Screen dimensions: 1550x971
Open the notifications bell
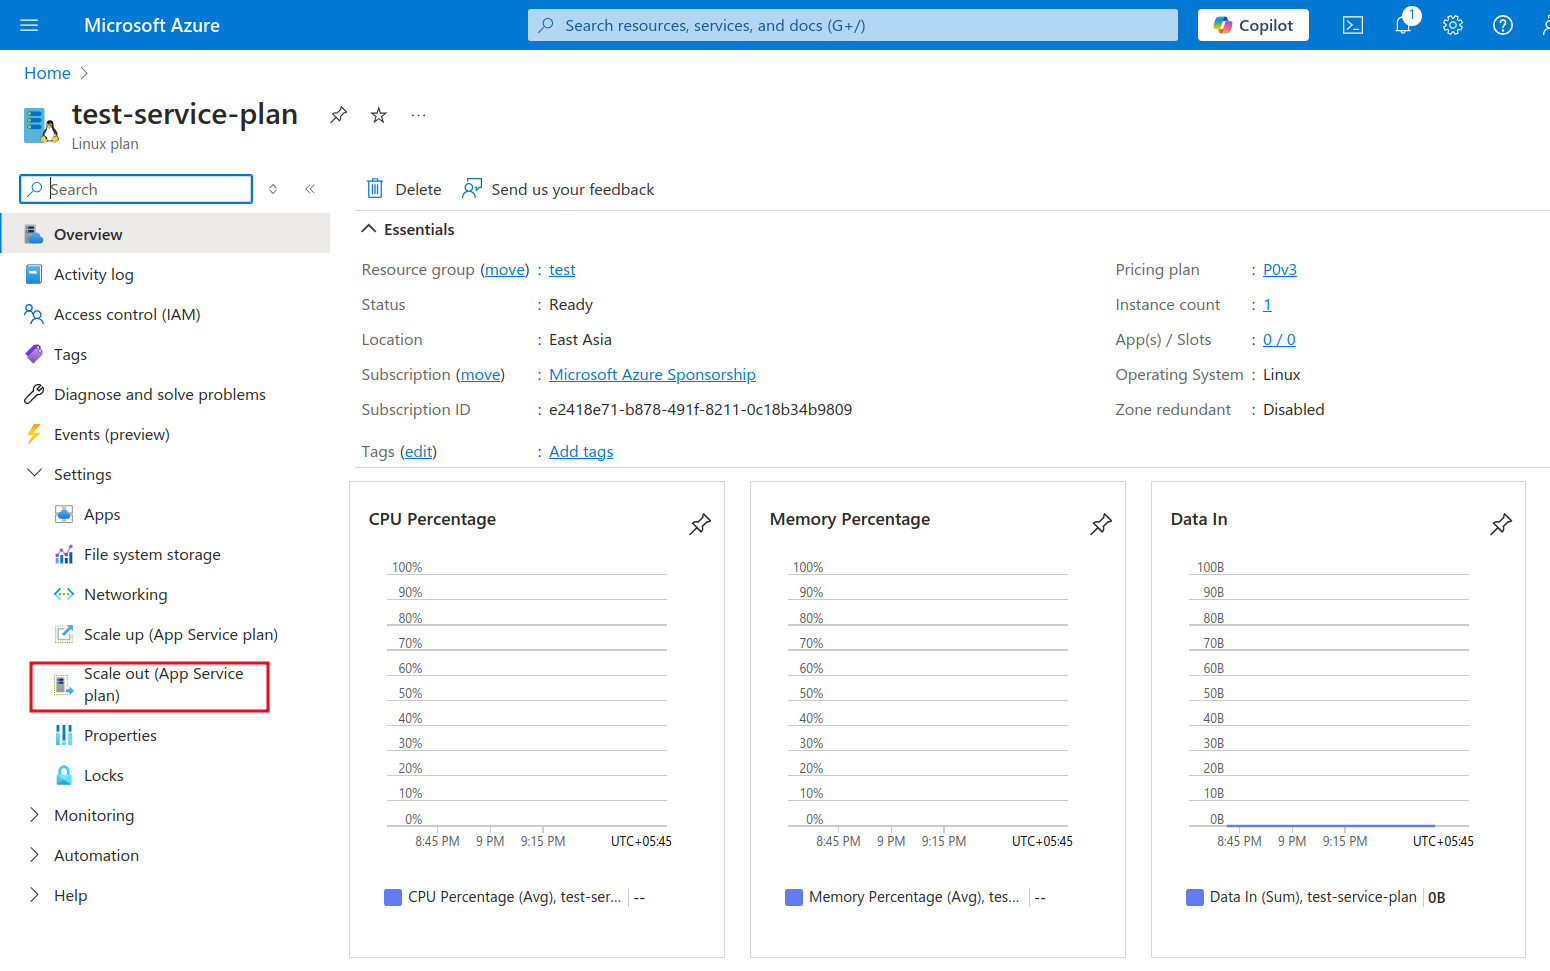1403,25
